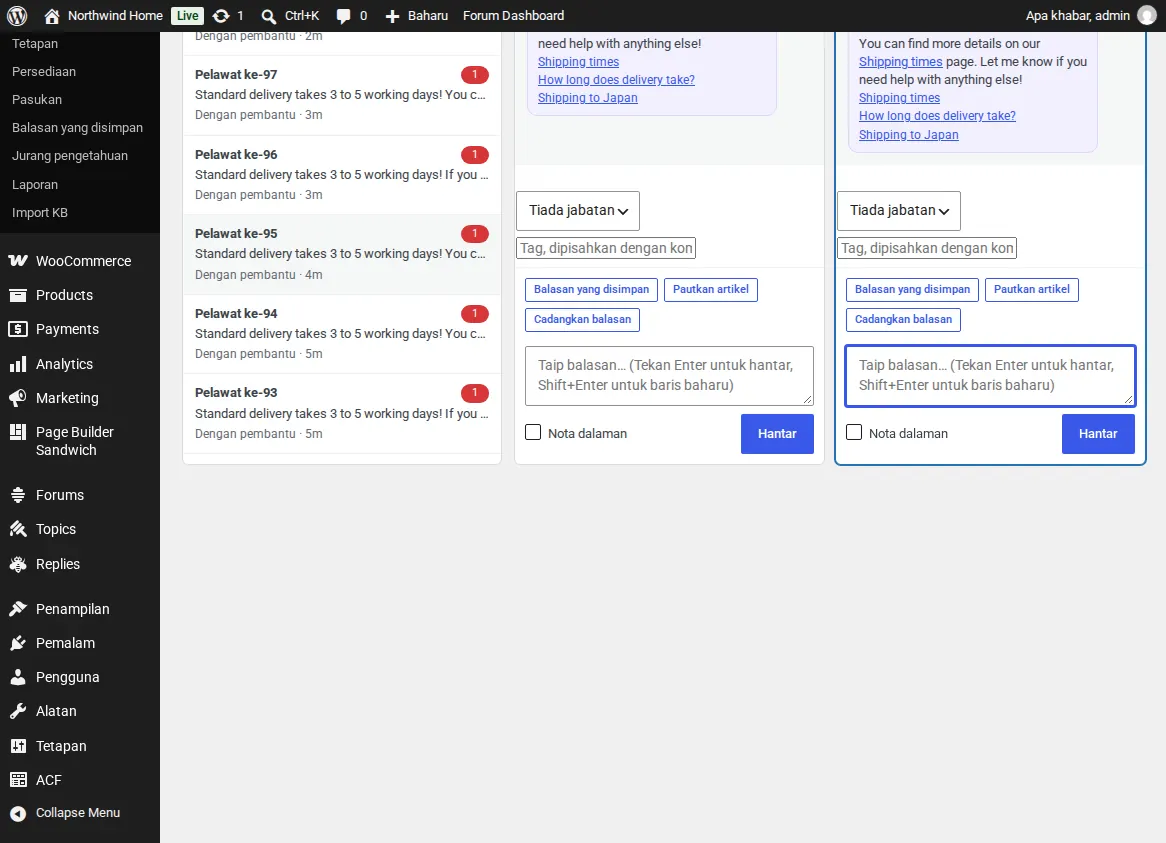Click the Tetapan sliders icon at bottom

[18, 746]
